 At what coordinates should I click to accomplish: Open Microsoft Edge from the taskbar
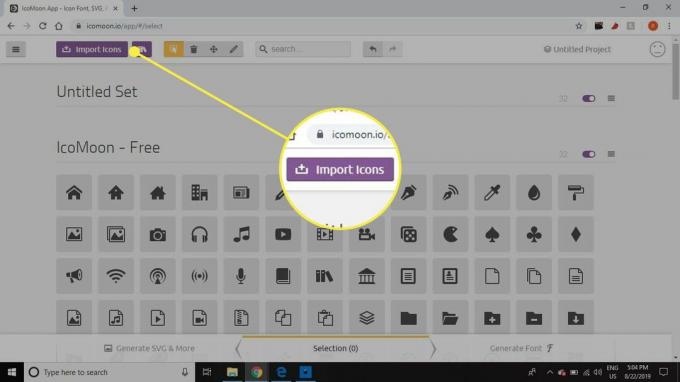pyautogui.click(x=281, y=372)
